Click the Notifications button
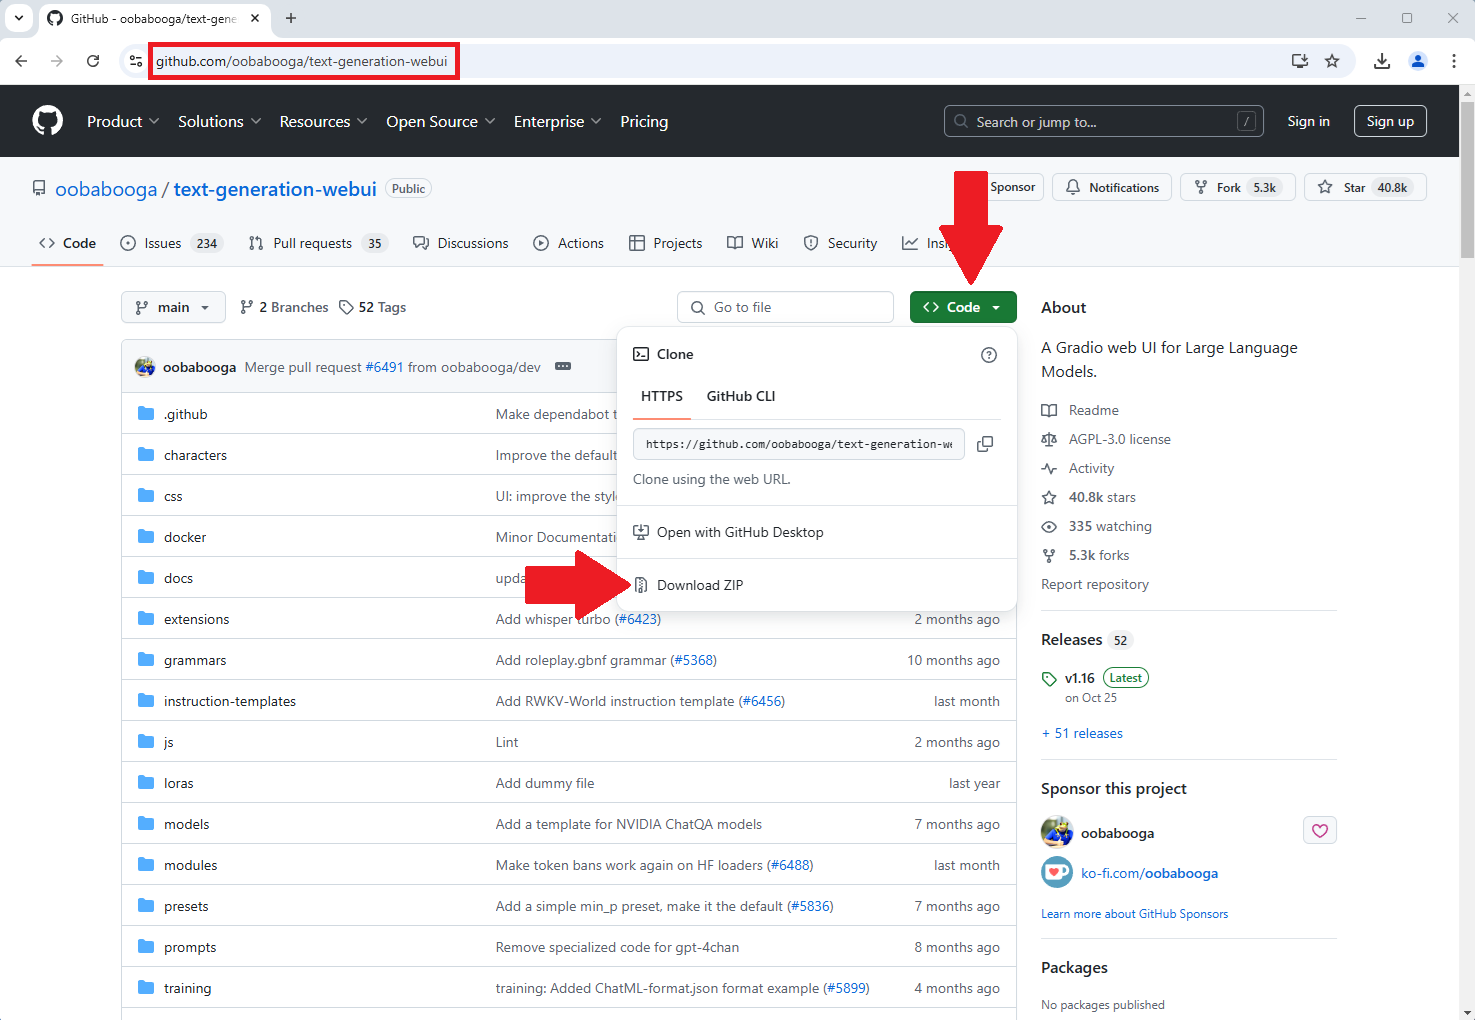Viewport: 1475px width, 1020px height. coord(1112,187)
